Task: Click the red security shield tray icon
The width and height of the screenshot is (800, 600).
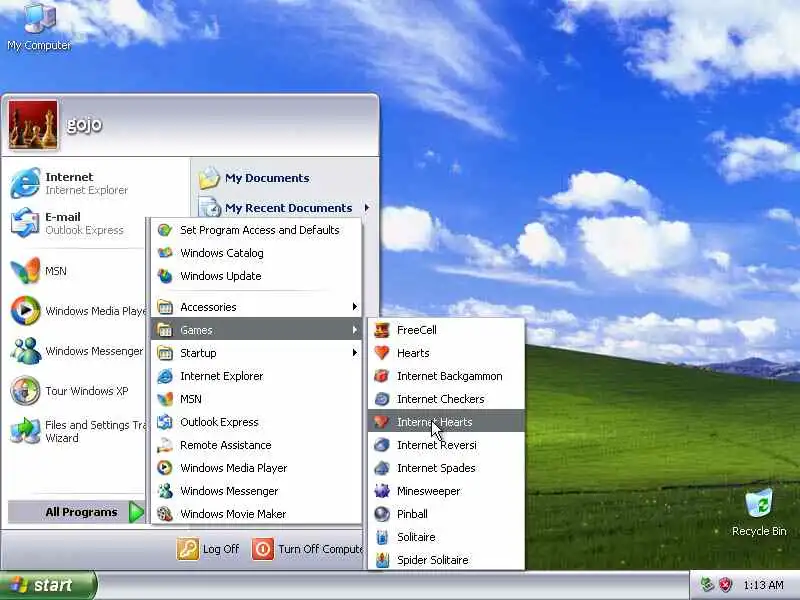Action: (x=725, y=585)
